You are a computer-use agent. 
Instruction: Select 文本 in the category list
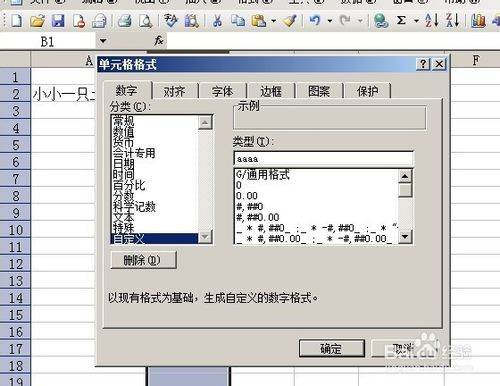pos(123,217)
